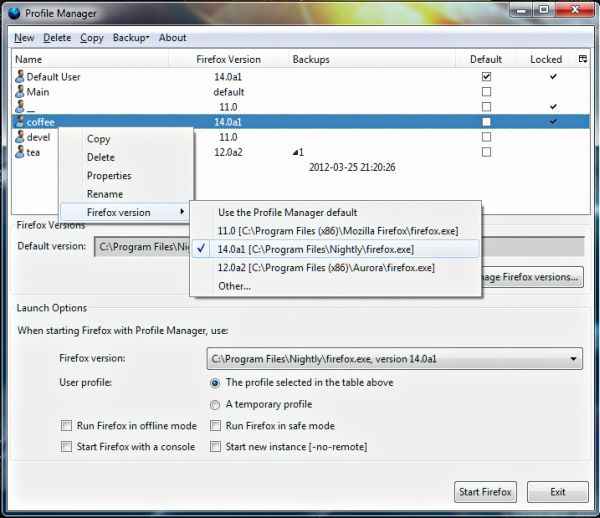The width and height of the screenshot is (600, 518).
Task: Sort by the Backups column header
Action: coord(372,59)
